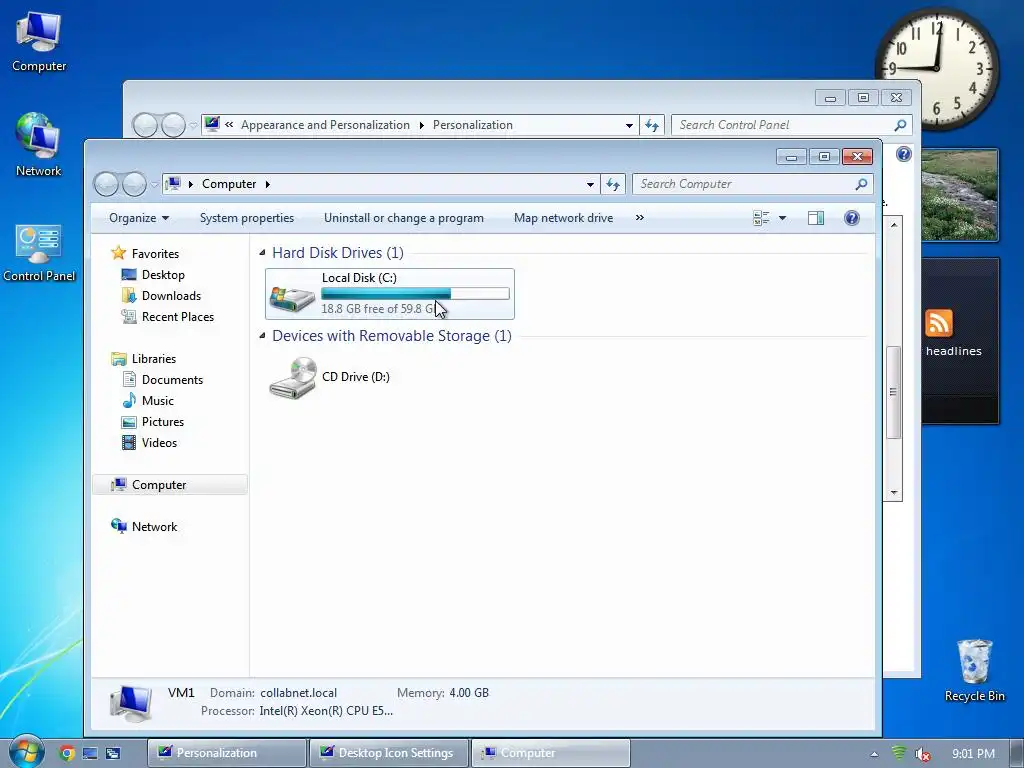
Task: Collapse the Hard Disk Drives group
Action: pyautogui.click(x=262, y=253)
